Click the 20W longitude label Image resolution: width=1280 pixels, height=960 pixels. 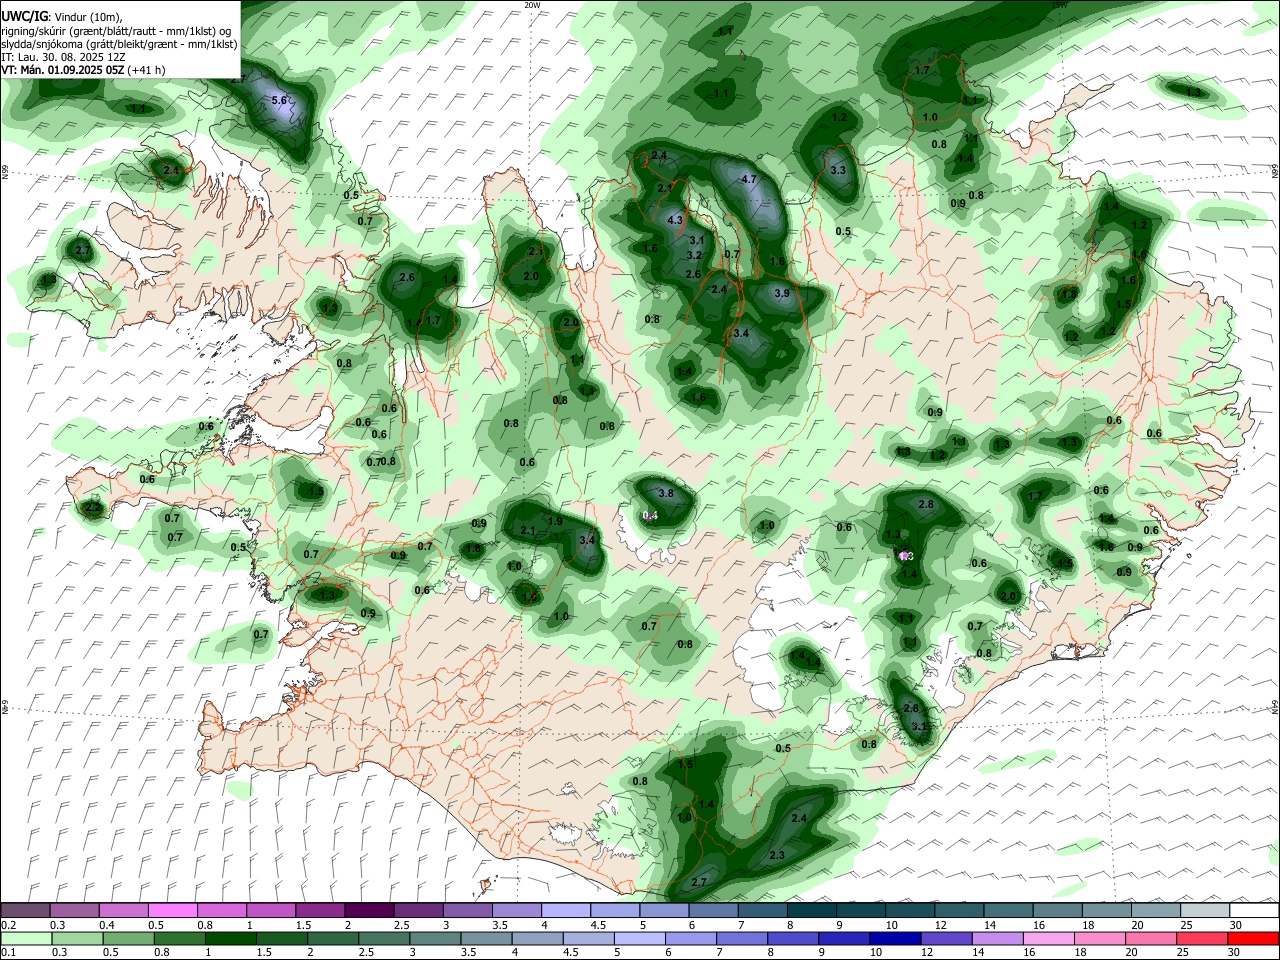coord(532,5)
